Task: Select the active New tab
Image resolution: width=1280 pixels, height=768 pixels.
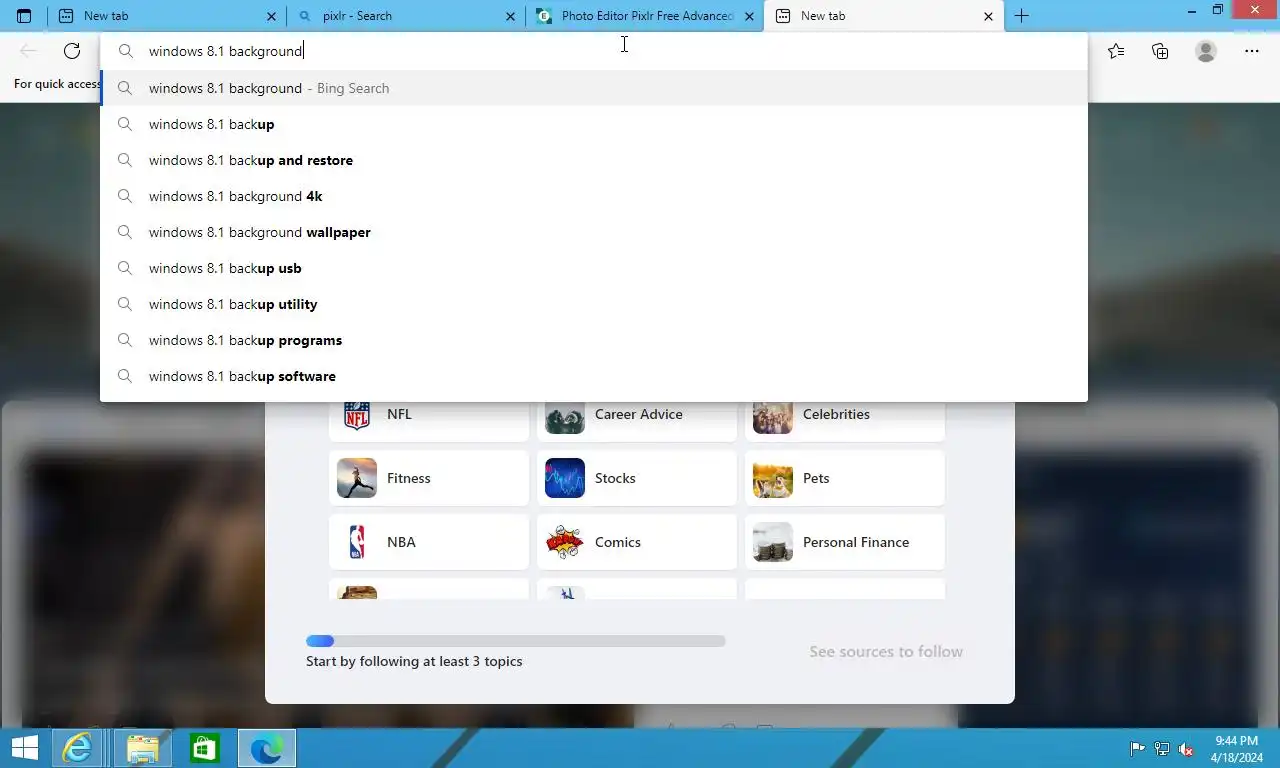Action: pyautogui.click(x=884, y=16)
